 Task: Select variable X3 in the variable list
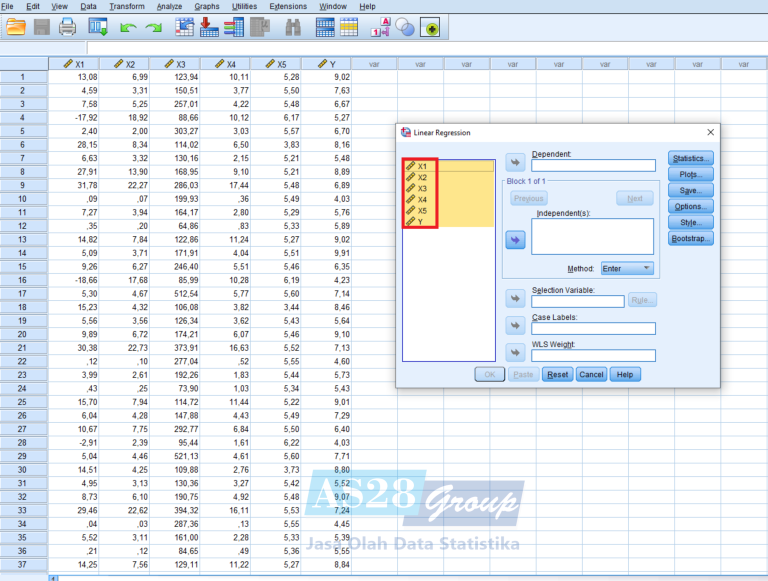point(423,189)
